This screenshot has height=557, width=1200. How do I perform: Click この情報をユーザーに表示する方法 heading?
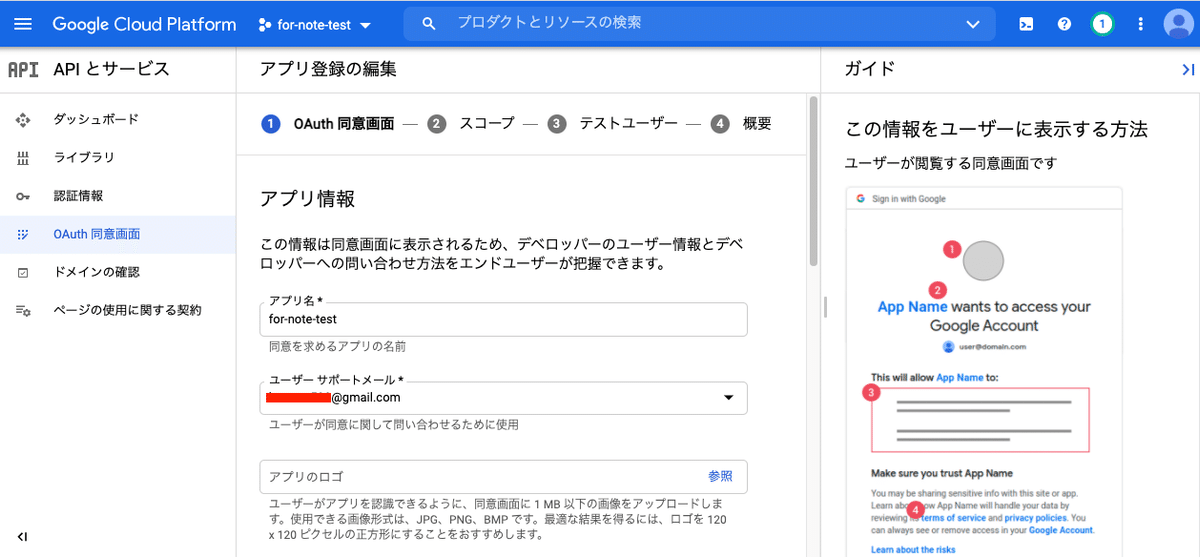[x=996, y=129]
